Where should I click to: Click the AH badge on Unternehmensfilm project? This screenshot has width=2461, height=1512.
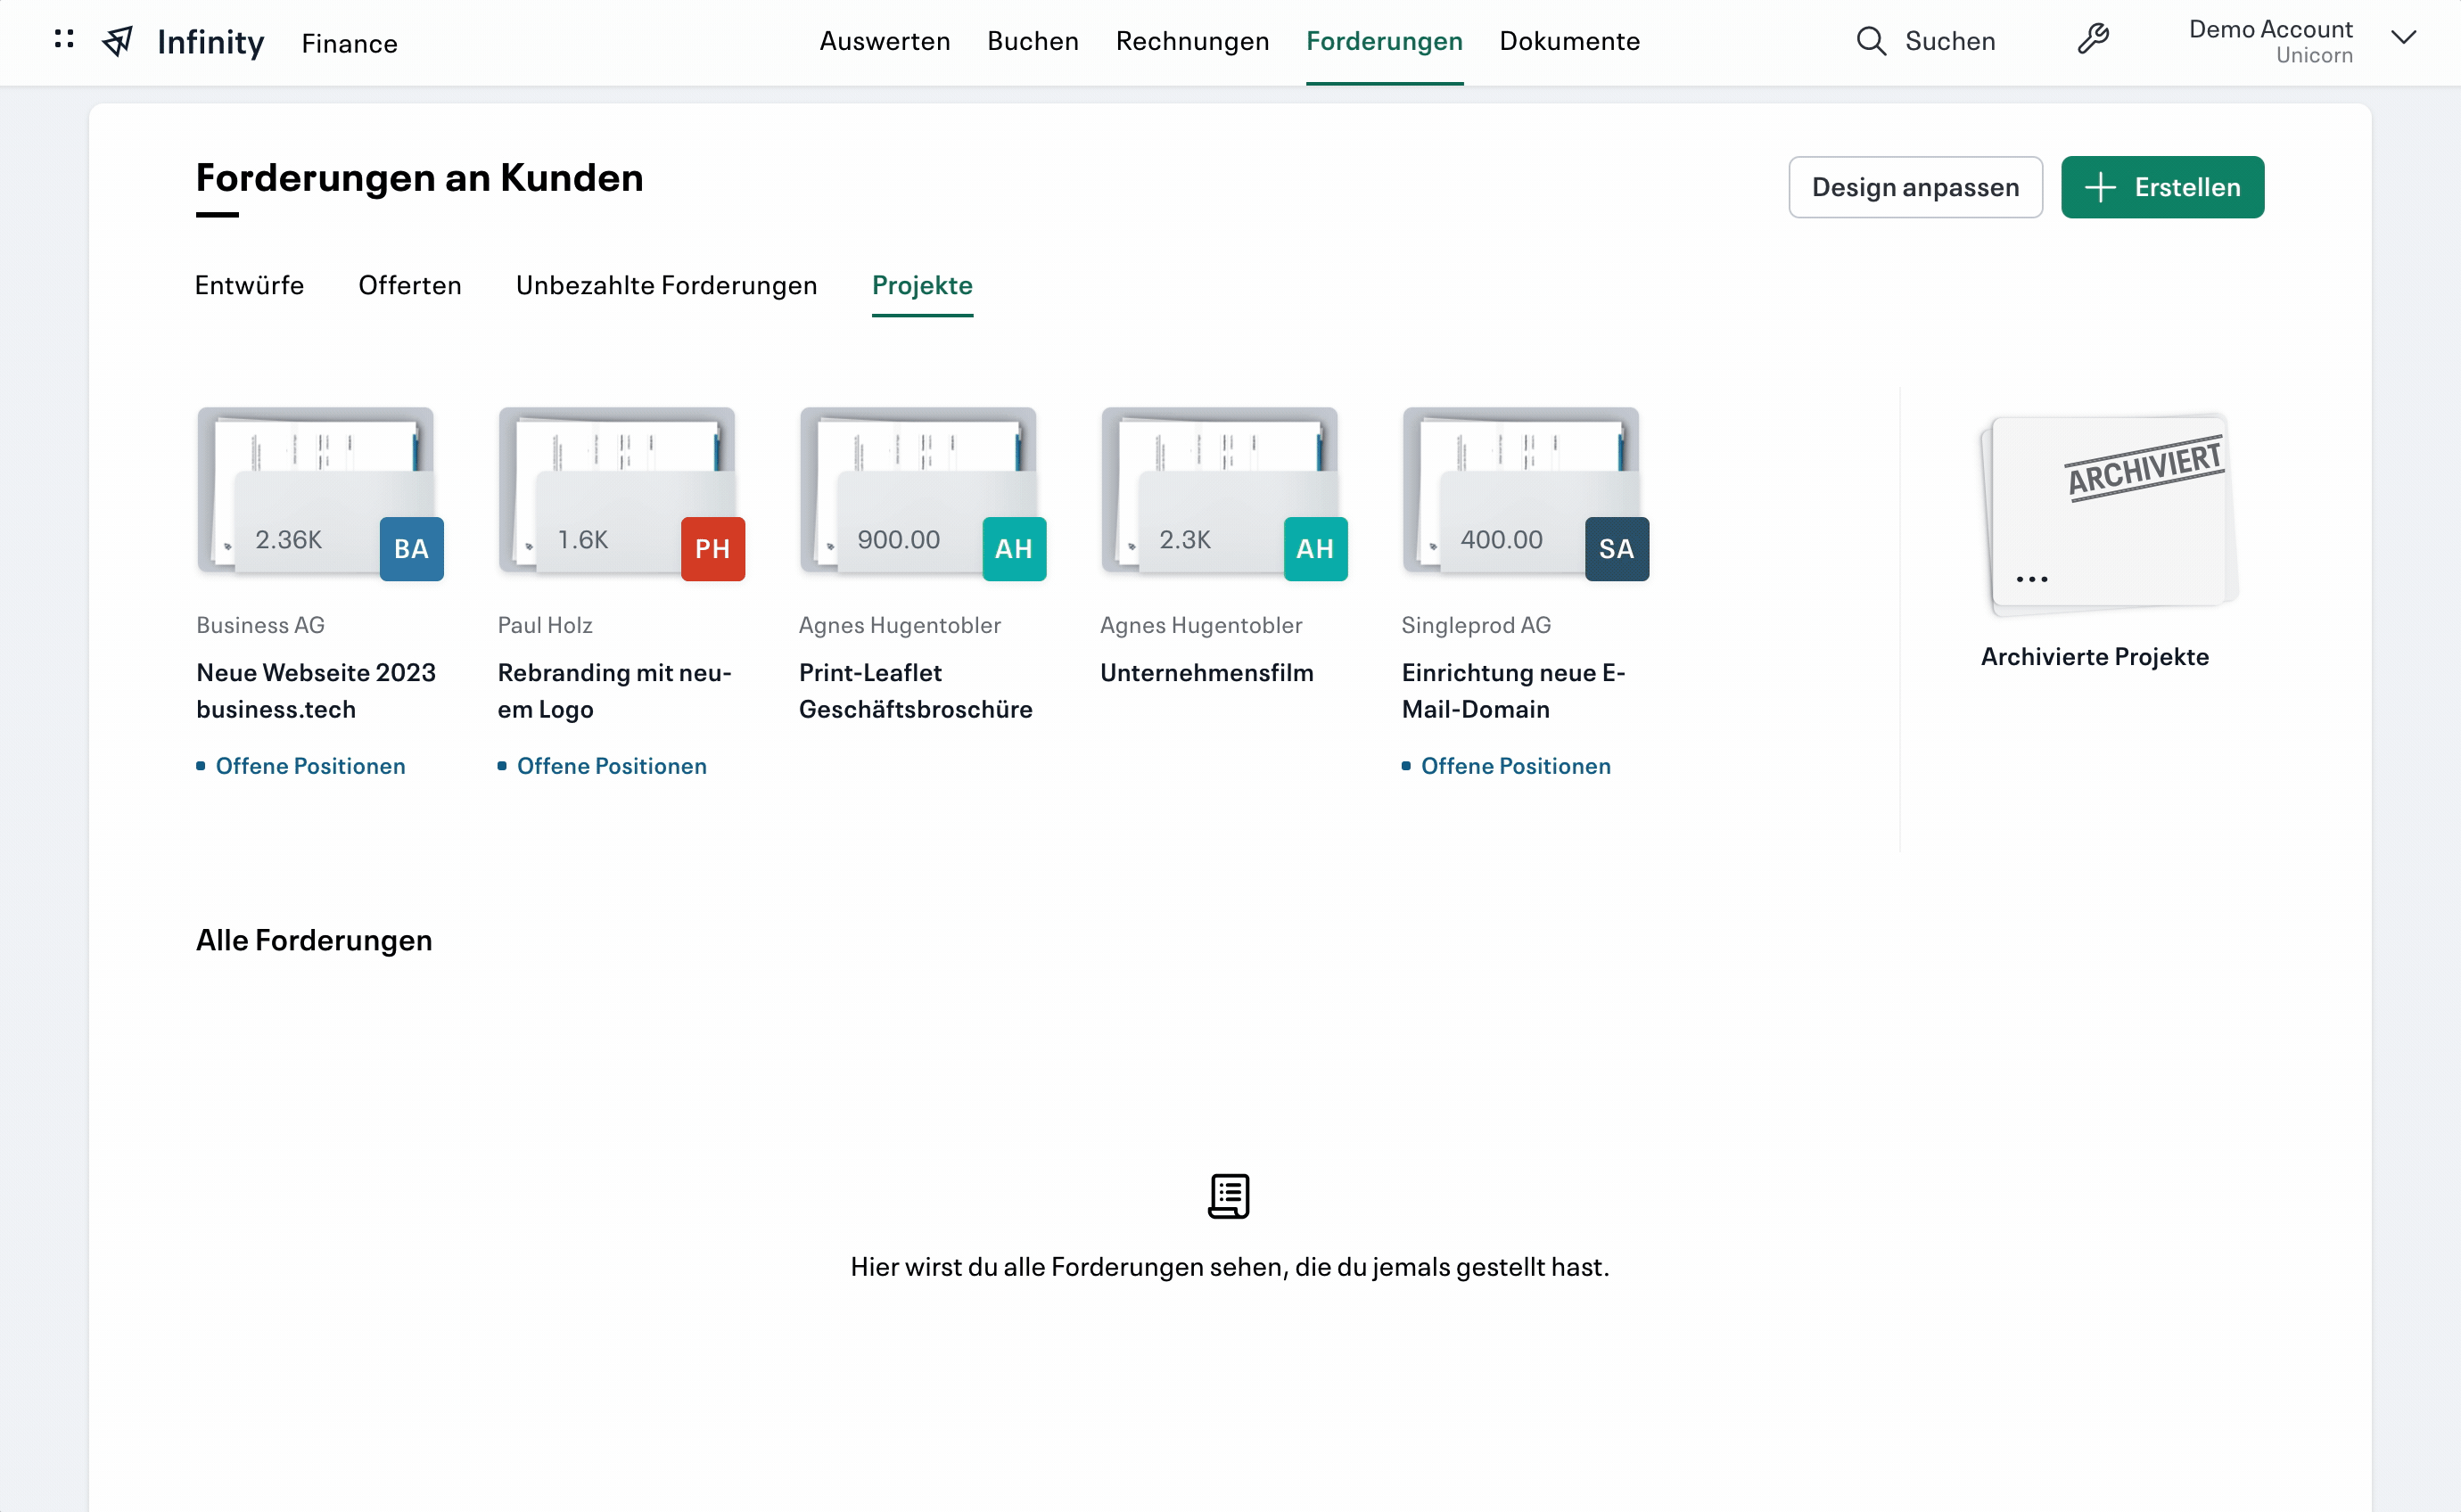coord(1315,548)
